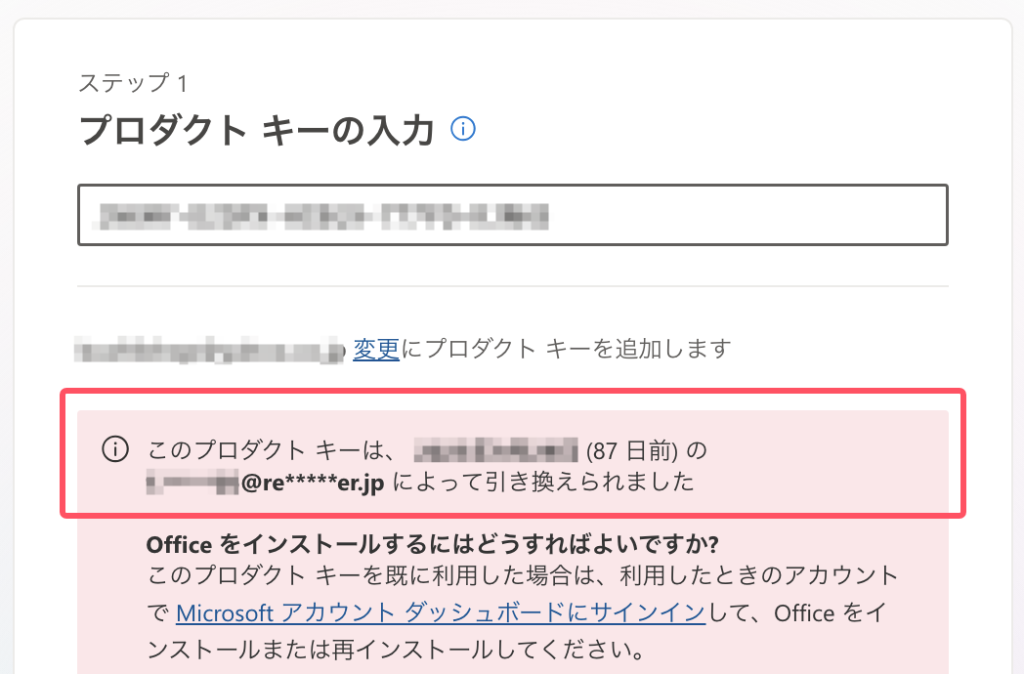Click the 変更 link to change account

click(x=376, y=349)
